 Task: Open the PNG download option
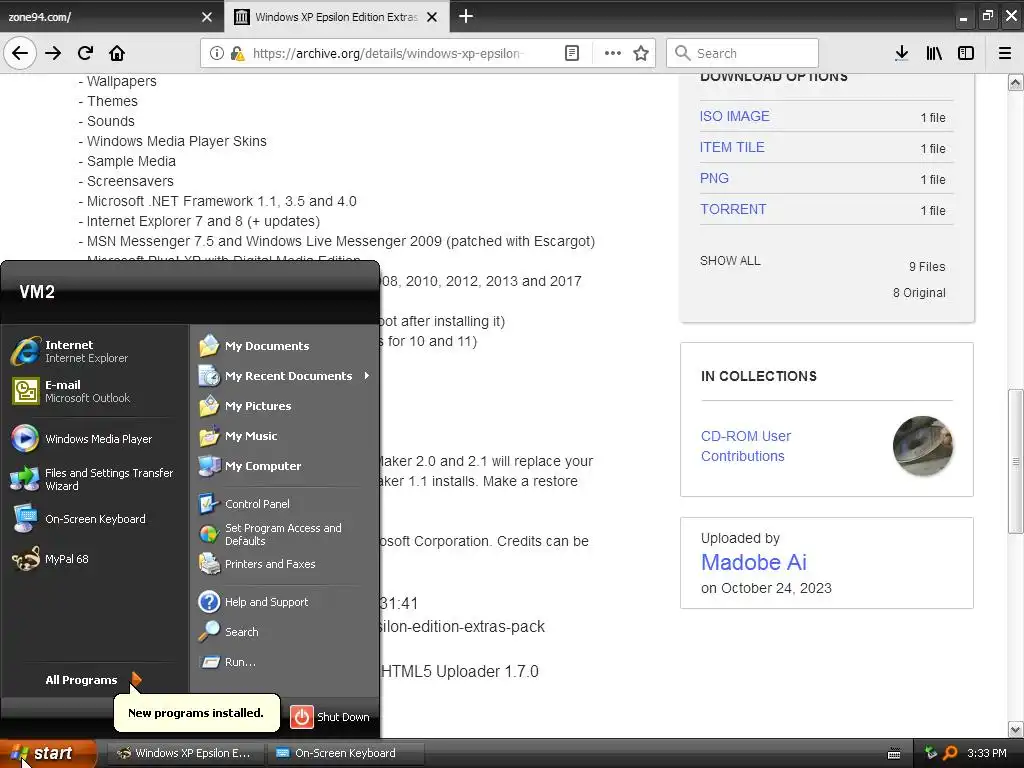(714, 178)
